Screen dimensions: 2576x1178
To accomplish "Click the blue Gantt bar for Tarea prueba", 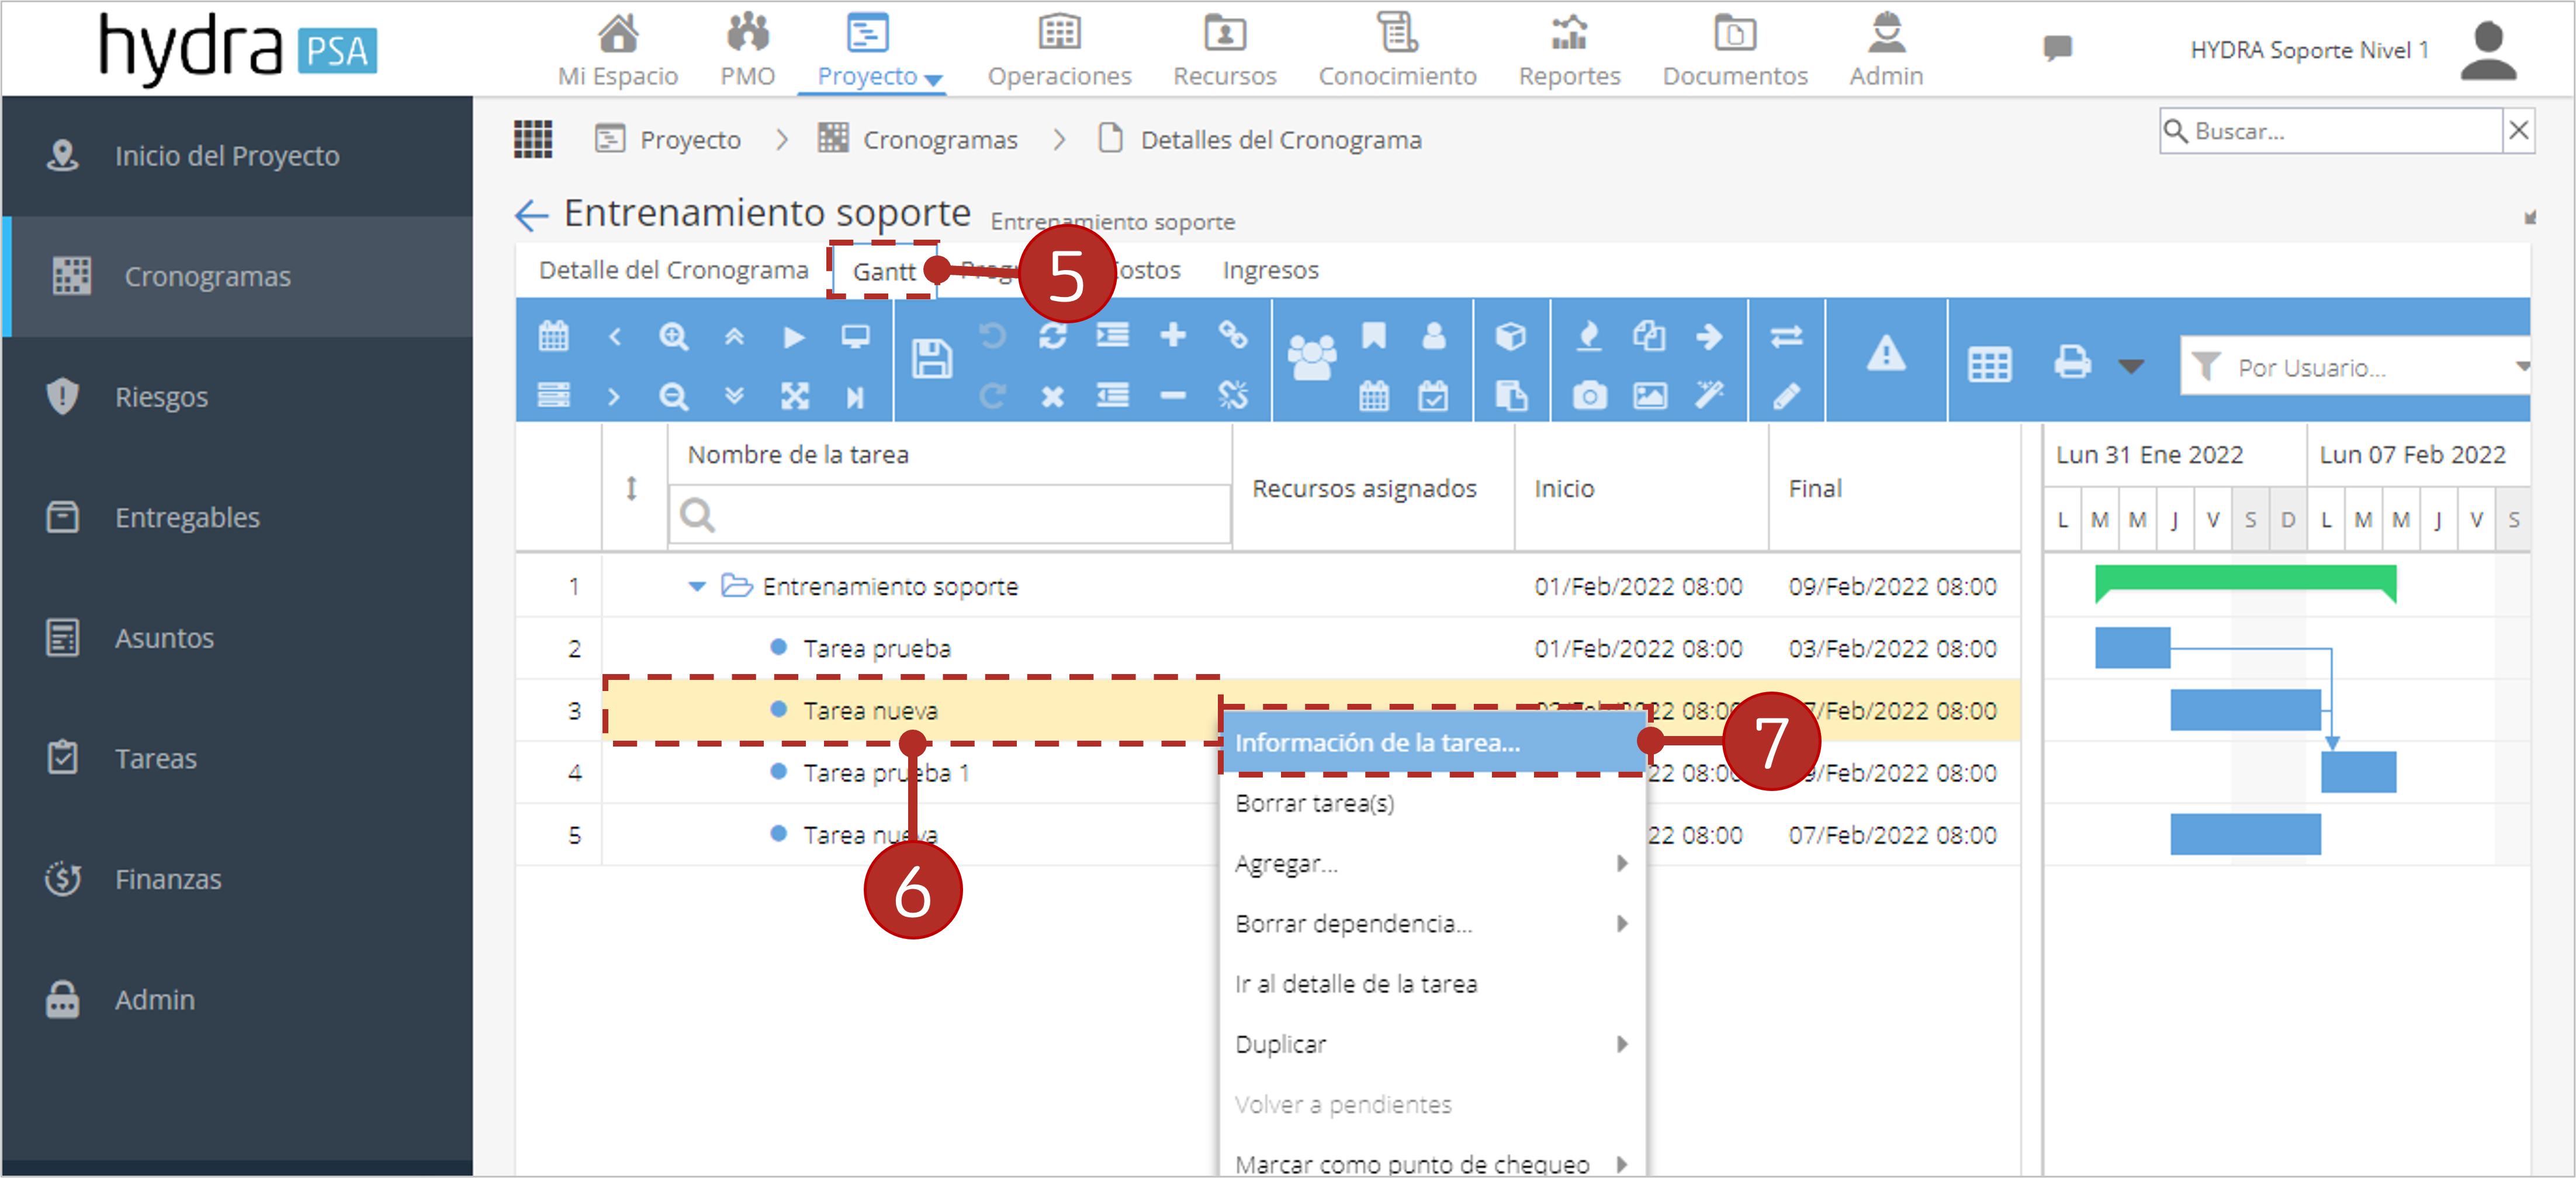I will pos(2132,648).
